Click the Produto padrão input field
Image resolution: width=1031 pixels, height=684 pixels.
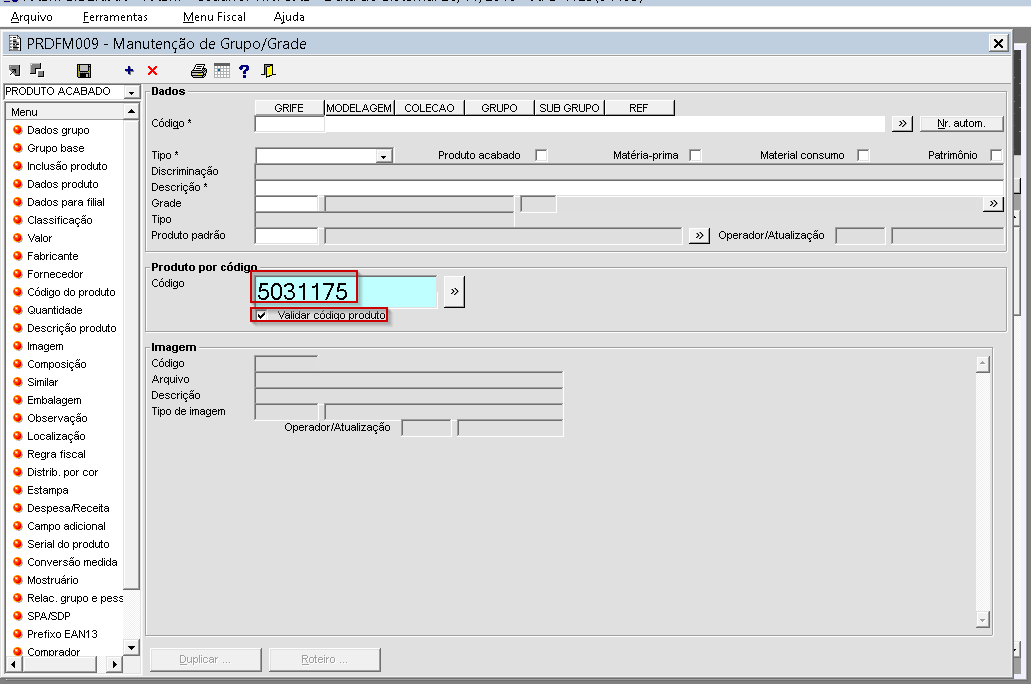pos(286,235)
